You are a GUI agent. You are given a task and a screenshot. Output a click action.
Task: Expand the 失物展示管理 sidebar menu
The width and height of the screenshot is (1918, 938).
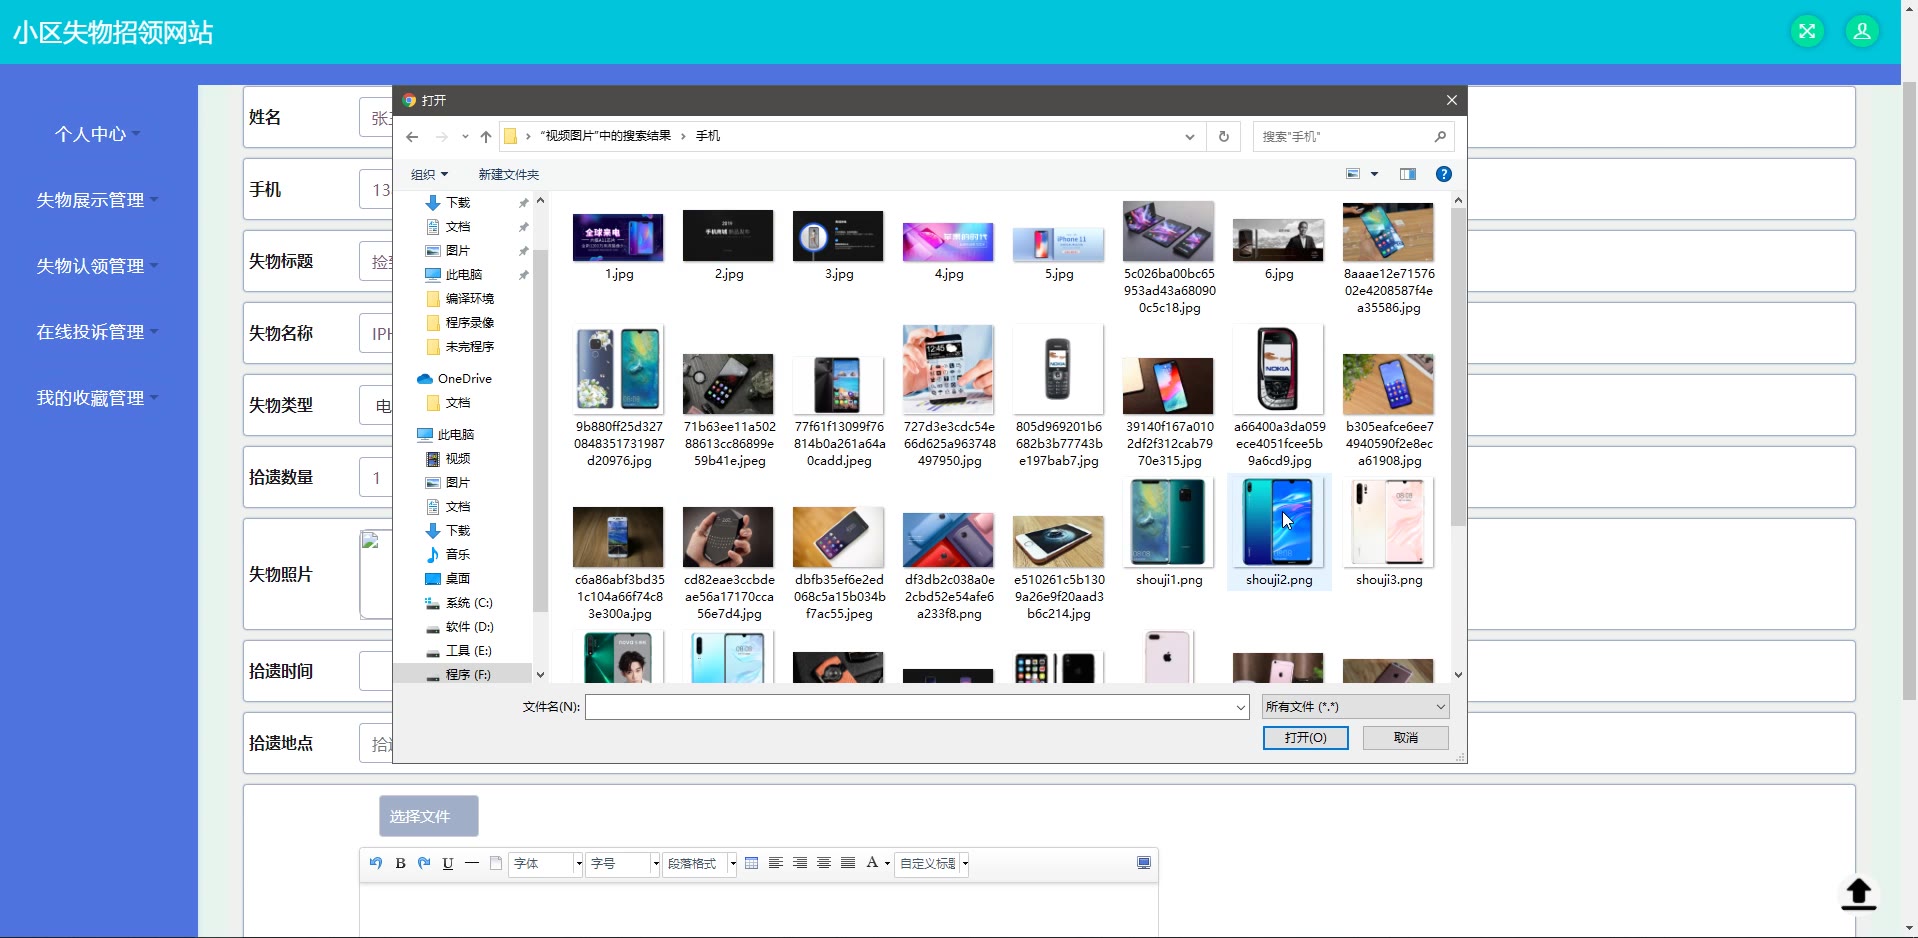tap(96, 200)
